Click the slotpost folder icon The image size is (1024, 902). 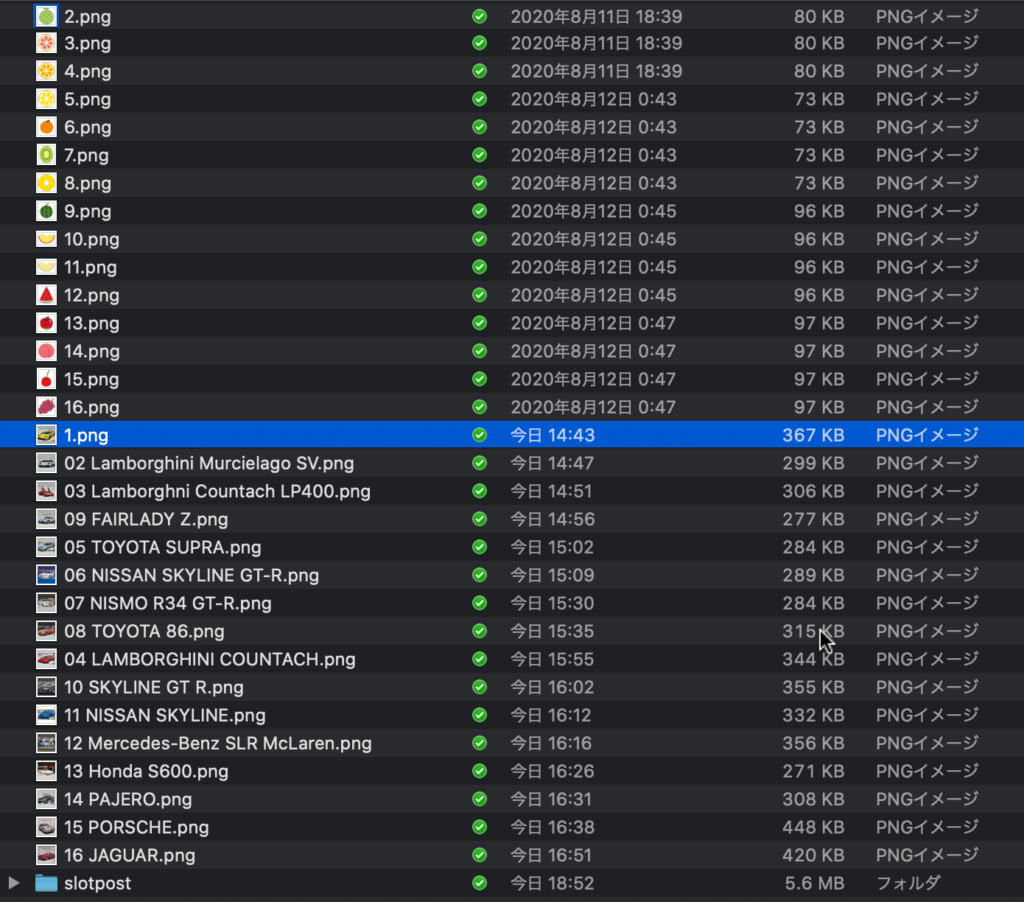click(x=46, y=883)
